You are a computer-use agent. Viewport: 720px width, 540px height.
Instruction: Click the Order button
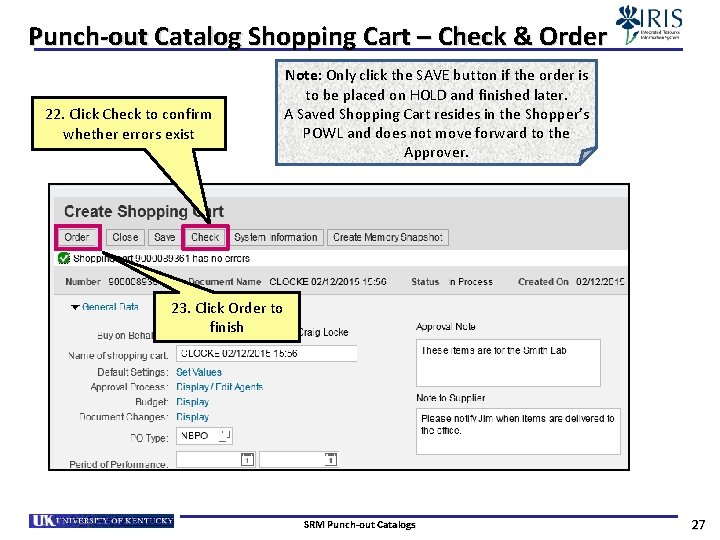[77, 237]
